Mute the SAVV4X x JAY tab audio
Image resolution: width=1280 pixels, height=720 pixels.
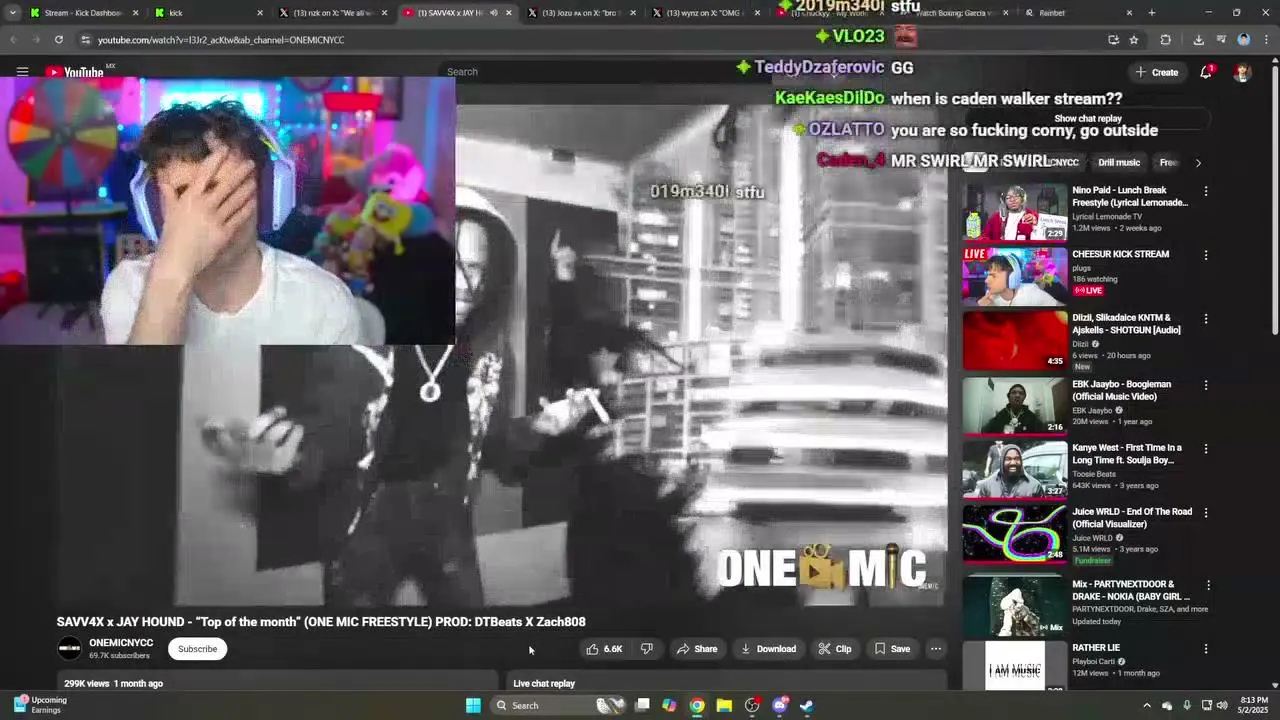(493, 13)
